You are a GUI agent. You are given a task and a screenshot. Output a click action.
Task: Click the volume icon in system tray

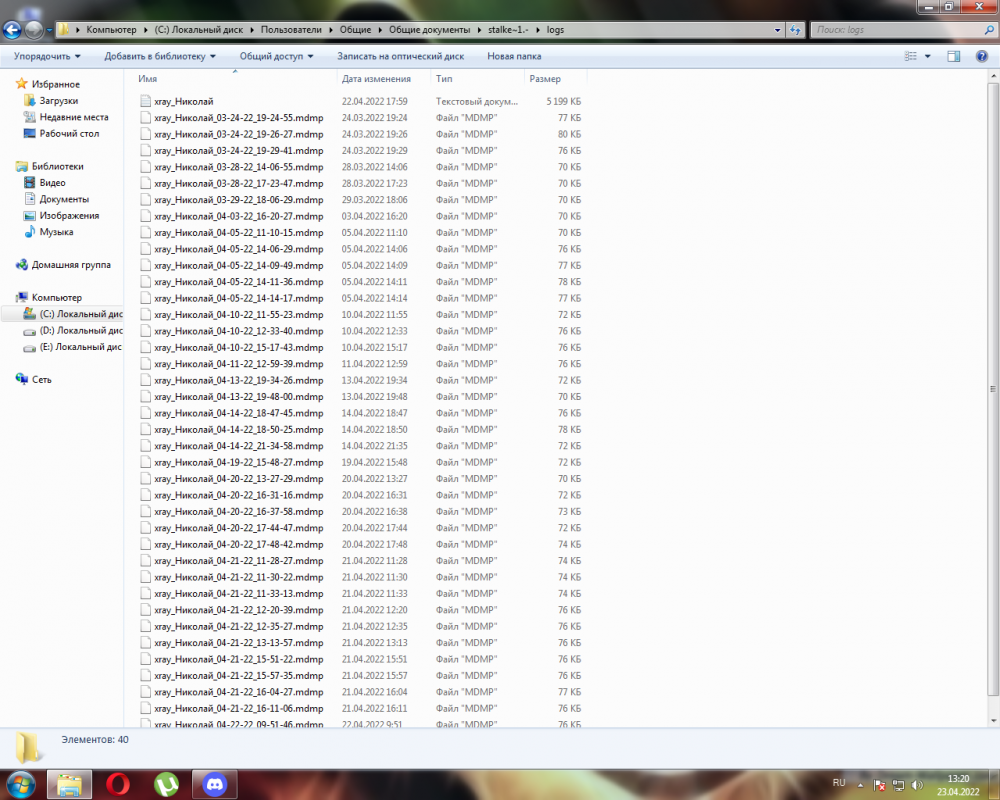click(917, 785)
